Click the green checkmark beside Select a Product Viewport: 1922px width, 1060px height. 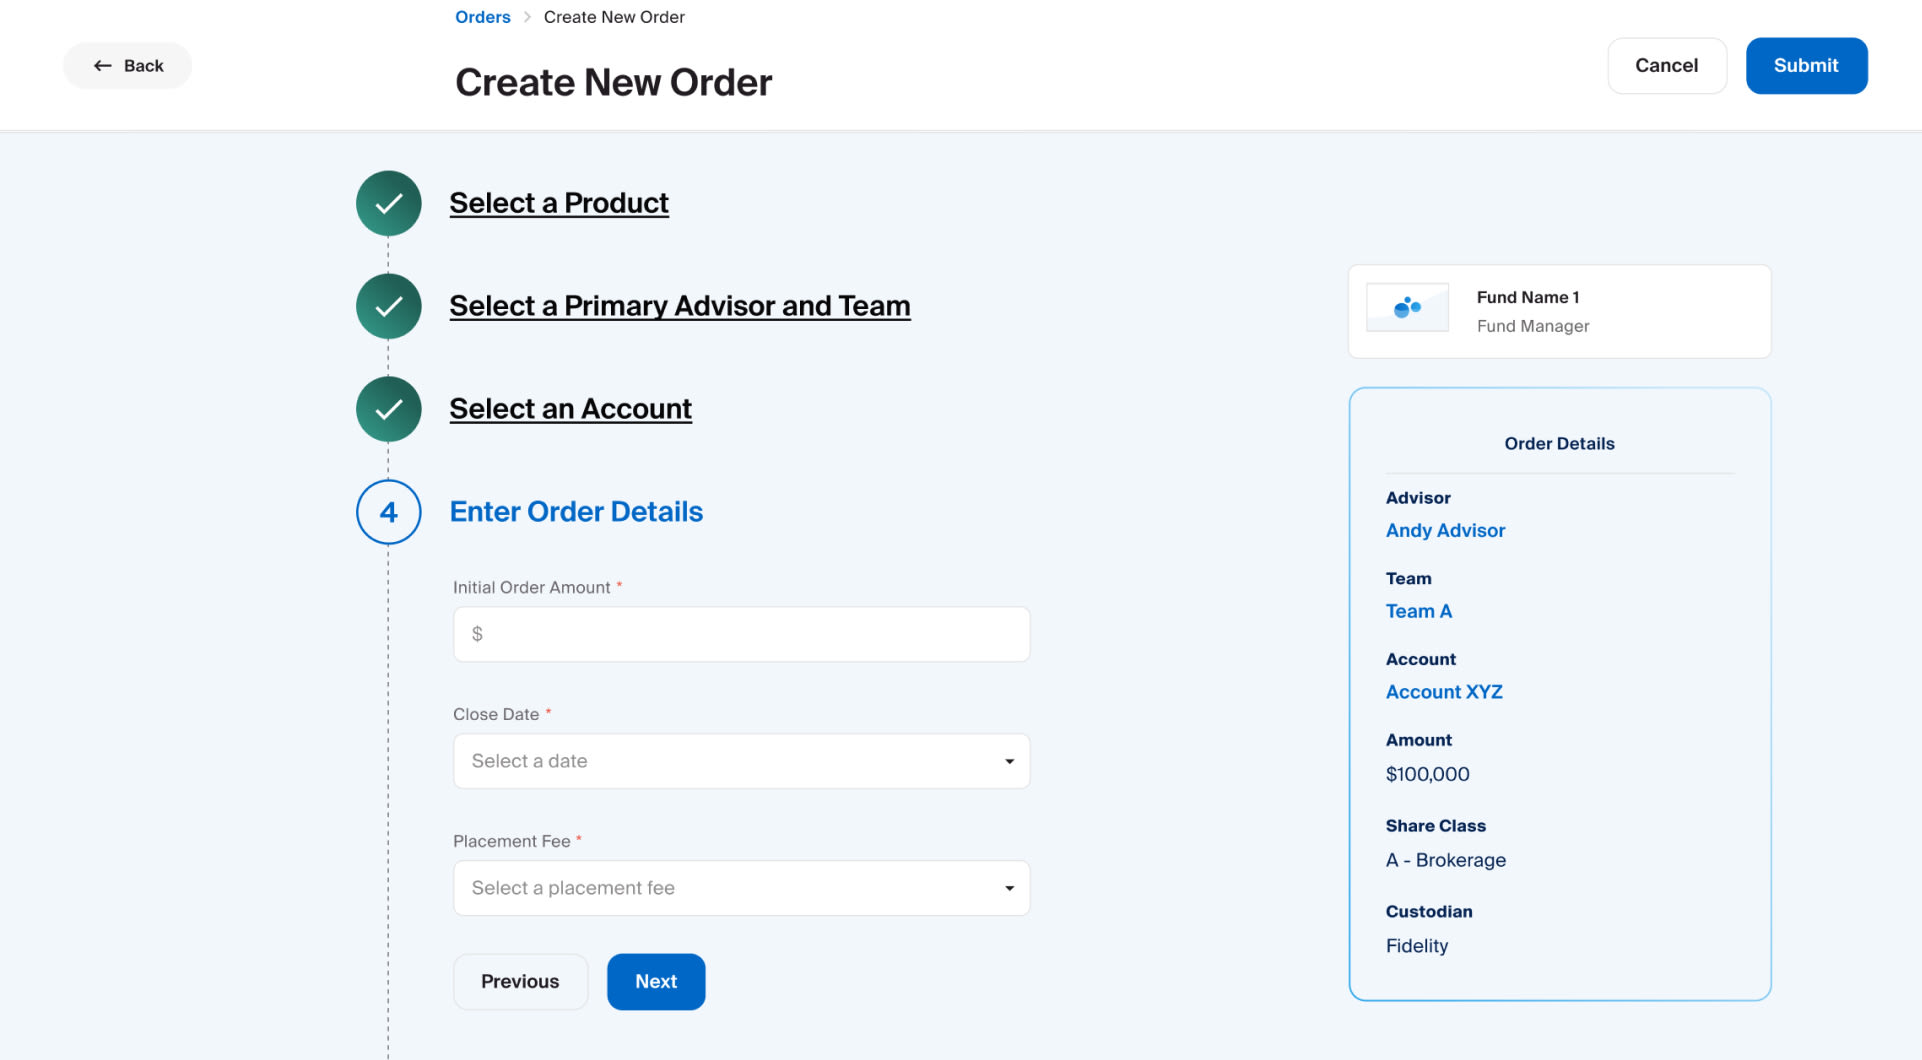tap(388, 203)
